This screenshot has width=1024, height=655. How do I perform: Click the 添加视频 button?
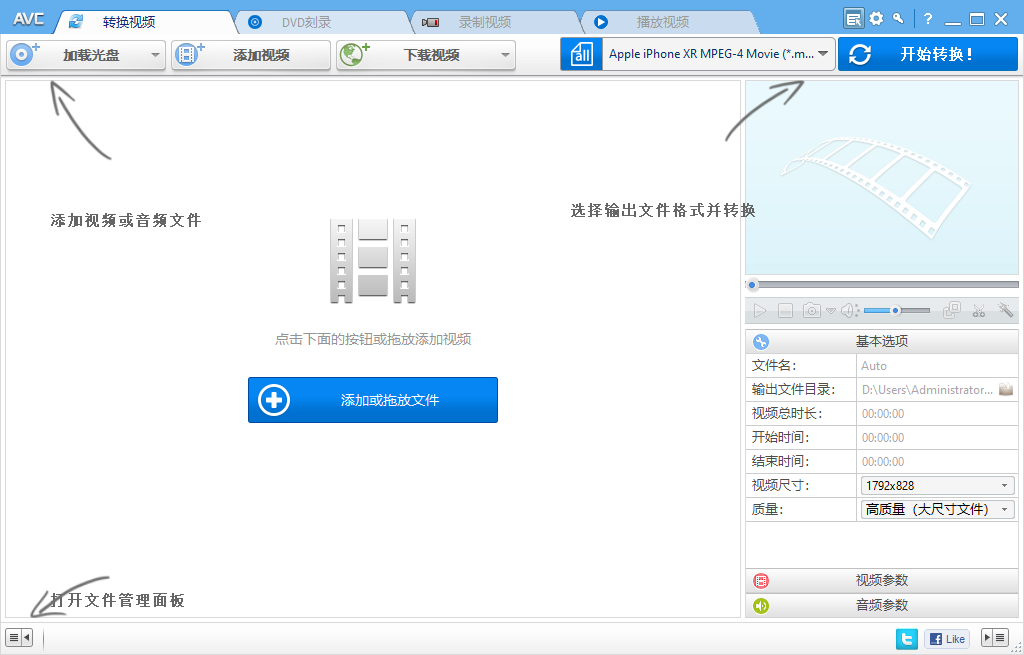pos(251,55)
